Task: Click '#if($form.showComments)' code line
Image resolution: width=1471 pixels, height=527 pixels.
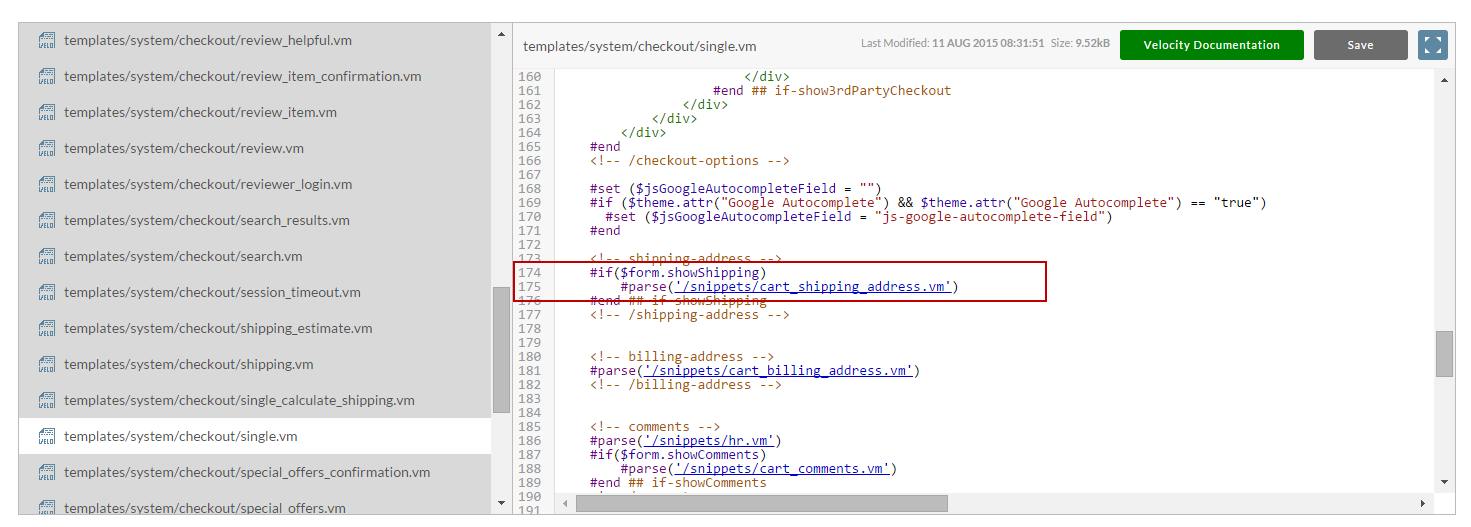Action: [x=678, y=455]
